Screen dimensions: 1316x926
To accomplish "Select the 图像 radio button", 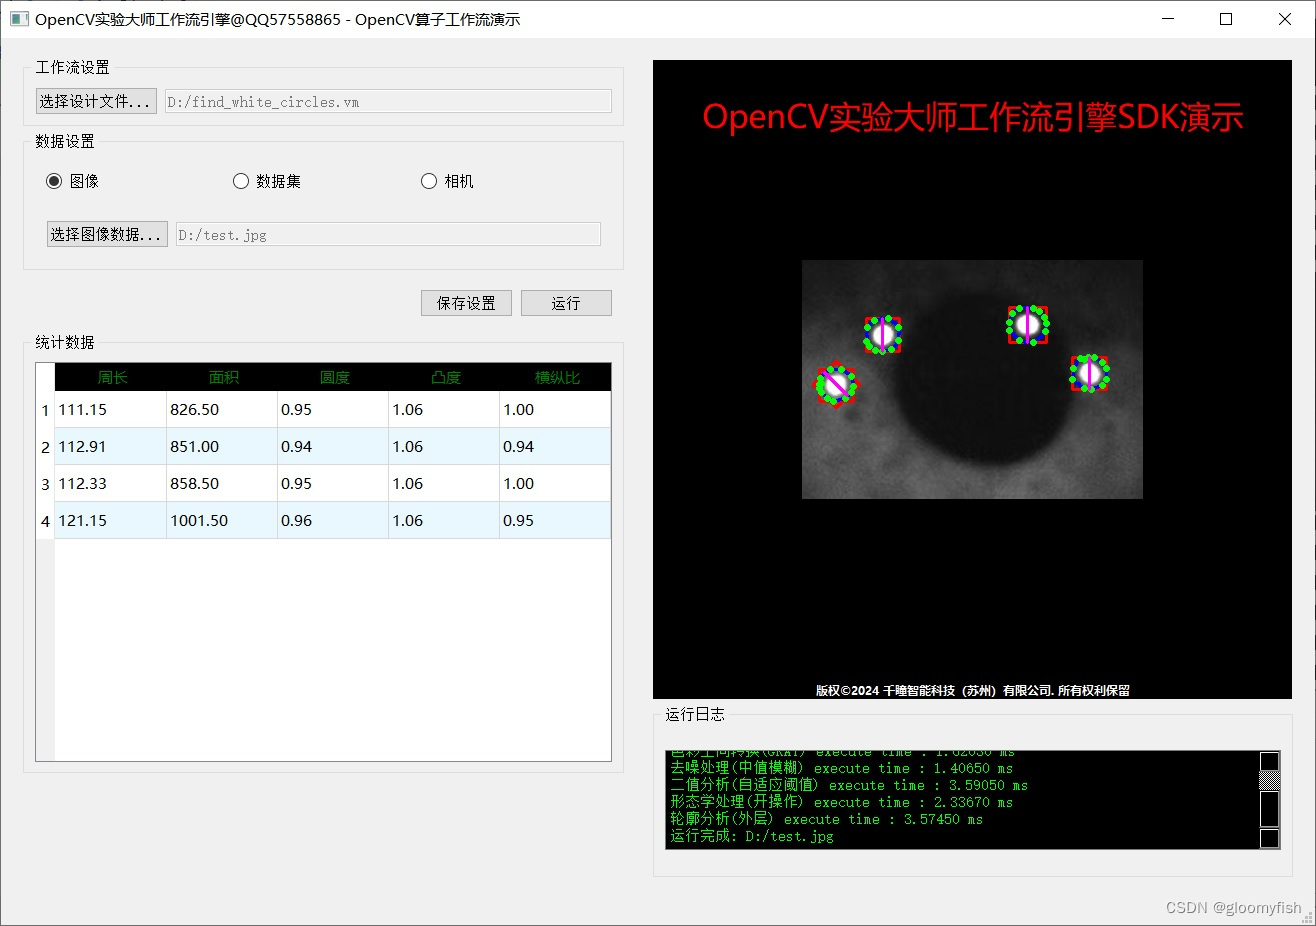I will pos(54,181).
